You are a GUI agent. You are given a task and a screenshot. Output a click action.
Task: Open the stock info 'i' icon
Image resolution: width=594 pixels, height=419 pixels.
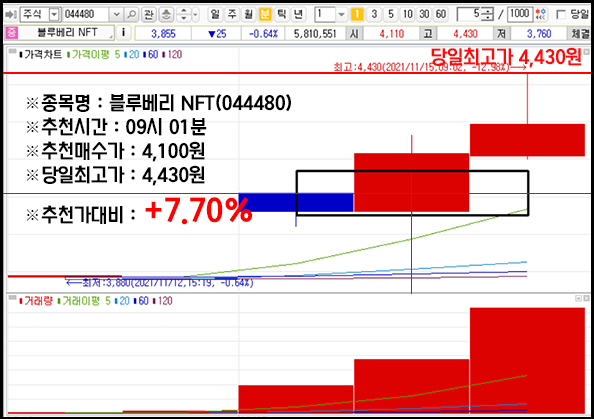point(123,33)
